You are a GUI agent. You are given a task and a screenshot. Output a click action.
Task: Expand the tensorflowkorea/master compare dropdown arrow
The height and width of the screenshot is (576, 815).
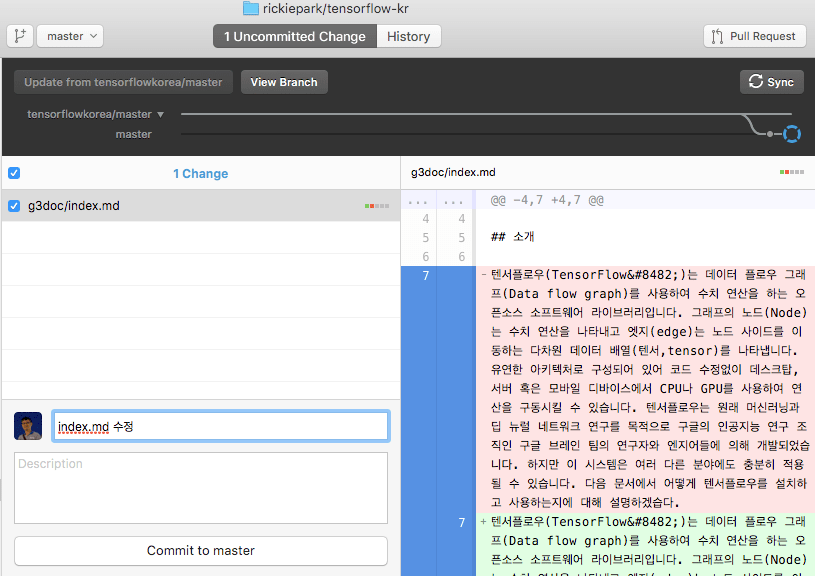[161, 114]
